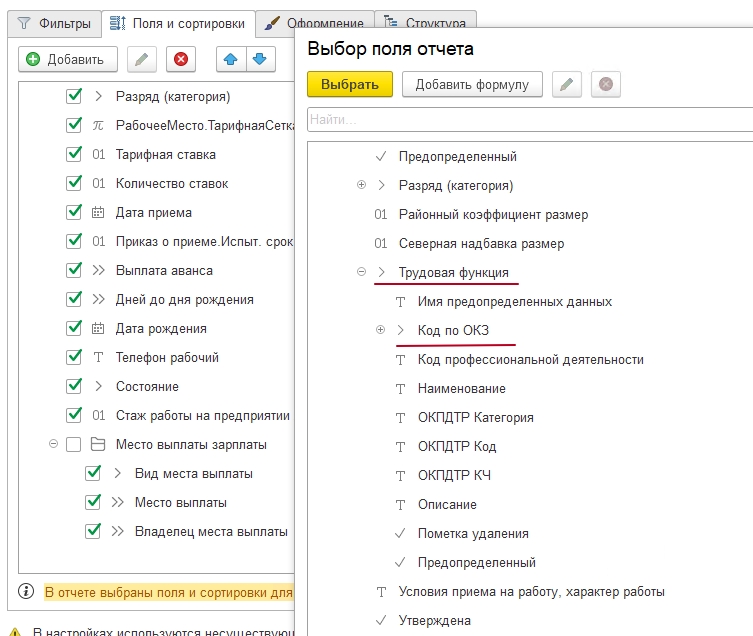Uncheck Дней до дня рождения checkbox
The width and height of the screenshot is (753, 636).
73,299
